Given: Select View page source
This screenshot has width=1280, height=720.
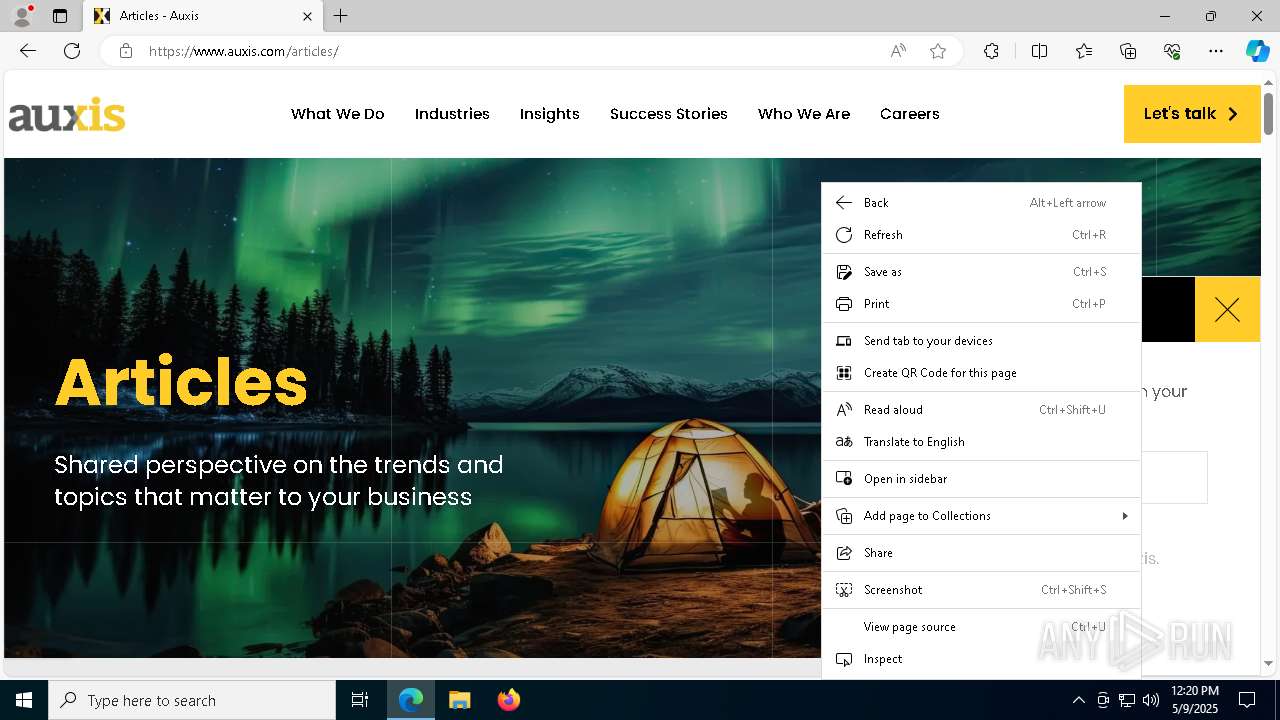Looking at the screenshot, I should (x=981, y=627).
